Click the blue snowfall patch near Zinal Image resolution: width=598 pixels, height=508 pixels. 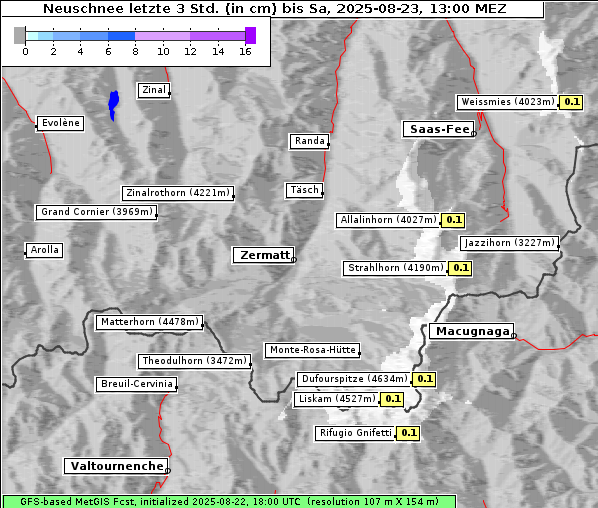(x=113, y=105)
